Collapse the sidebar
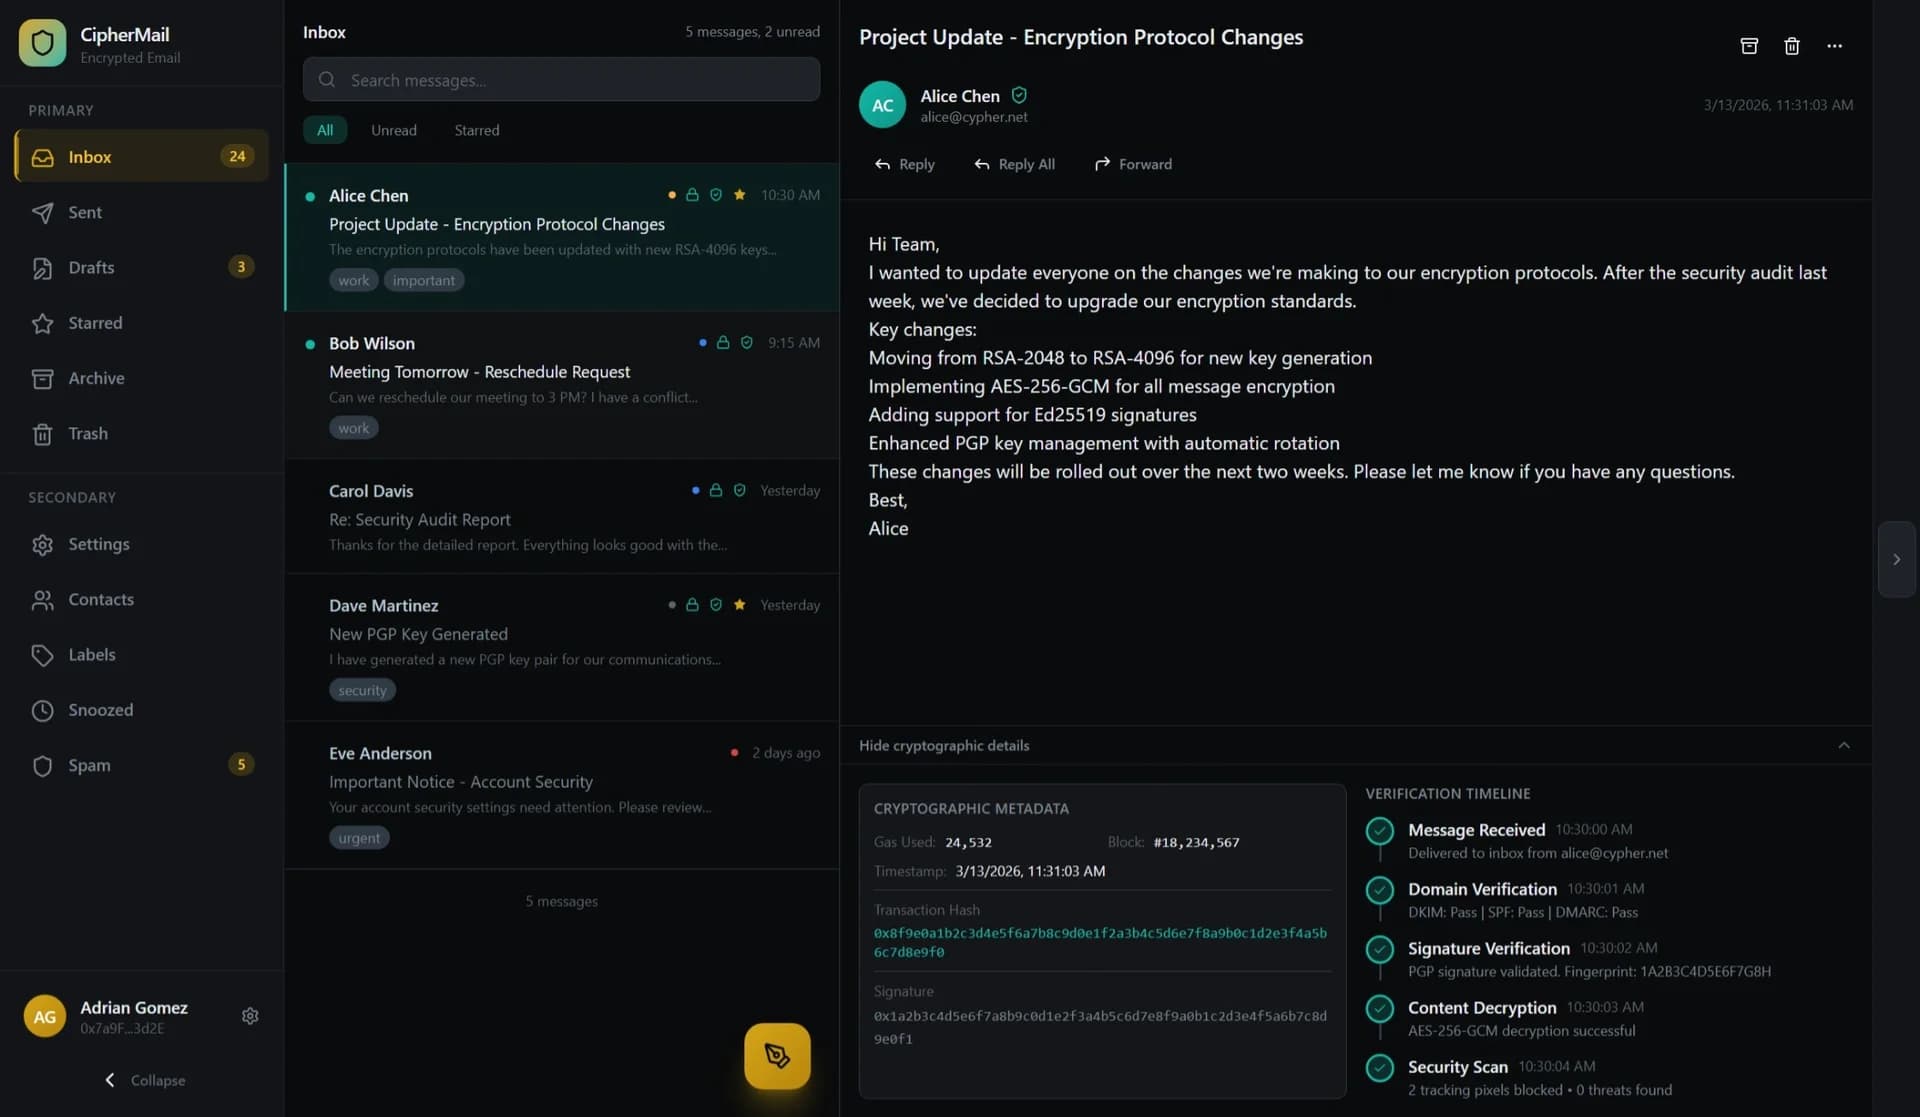 click(145, 1080)
